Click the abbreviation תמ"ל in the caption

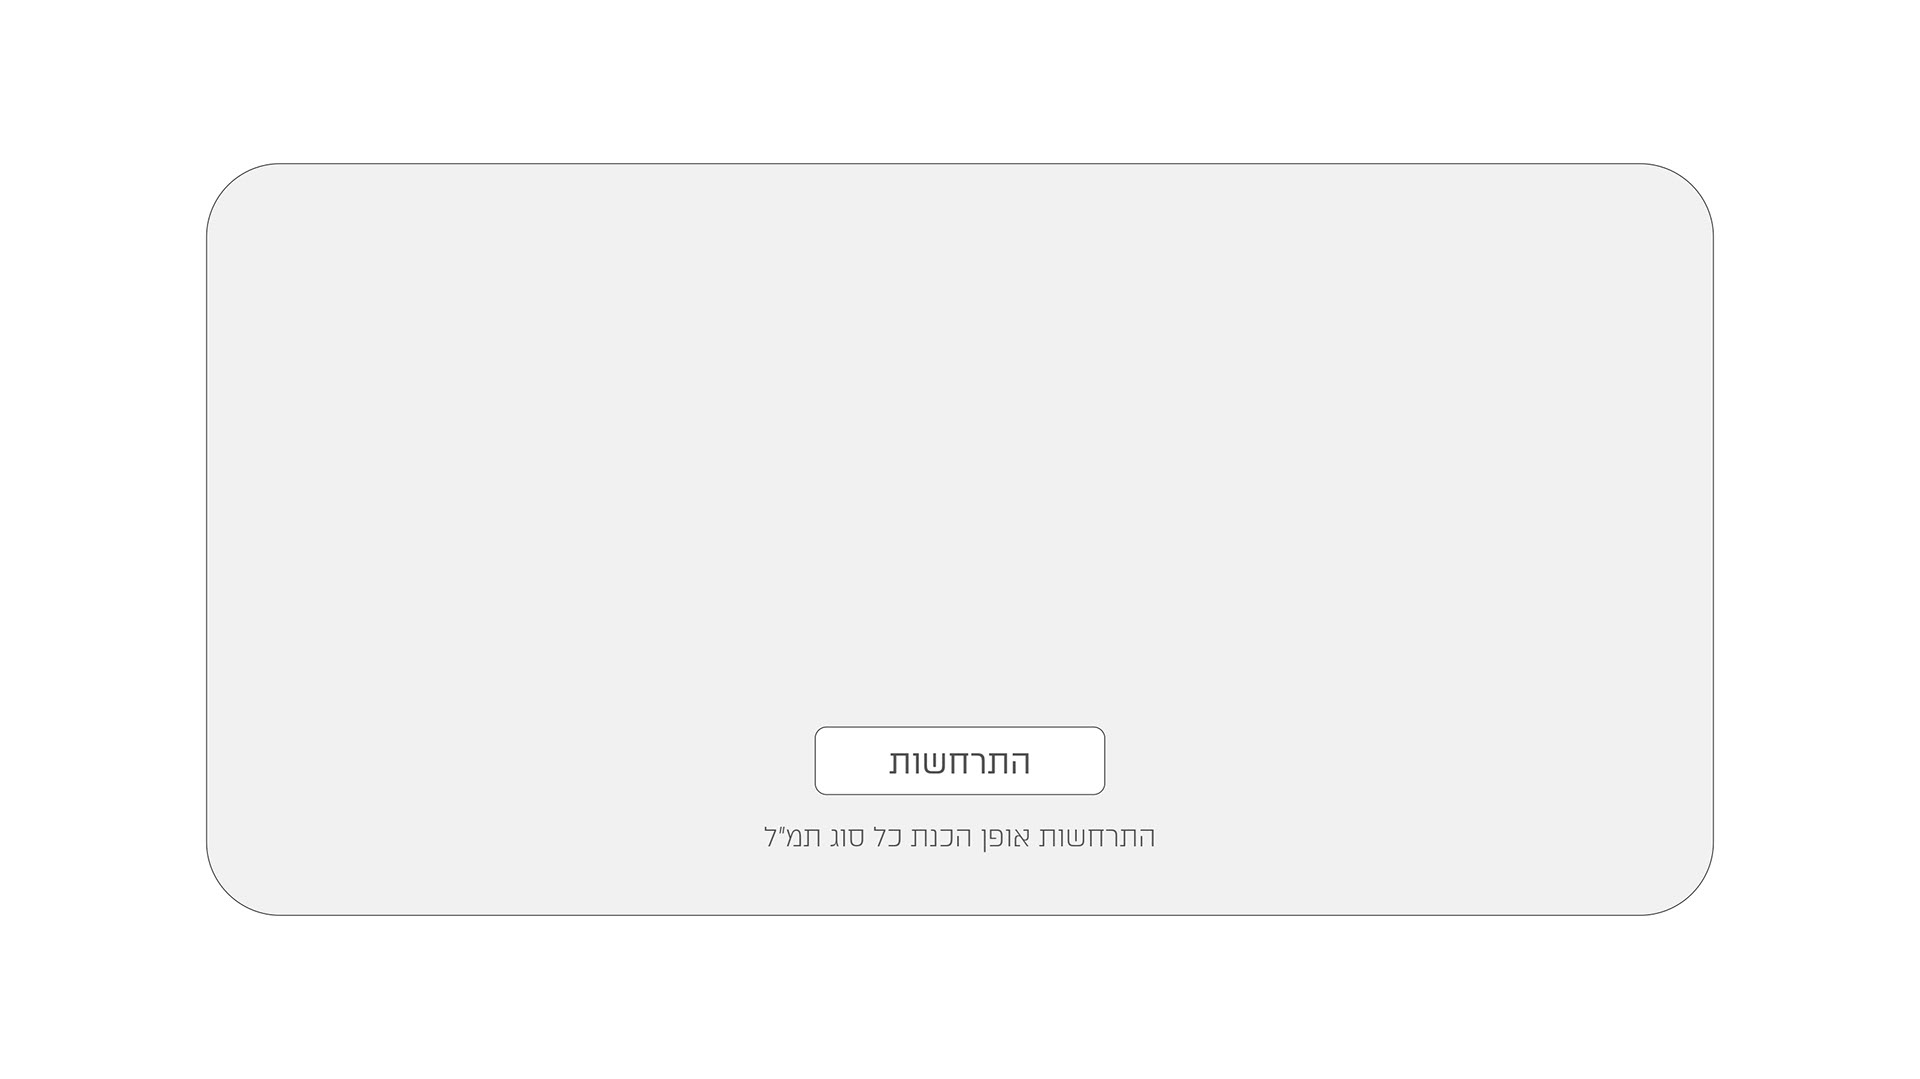point(791,837)
